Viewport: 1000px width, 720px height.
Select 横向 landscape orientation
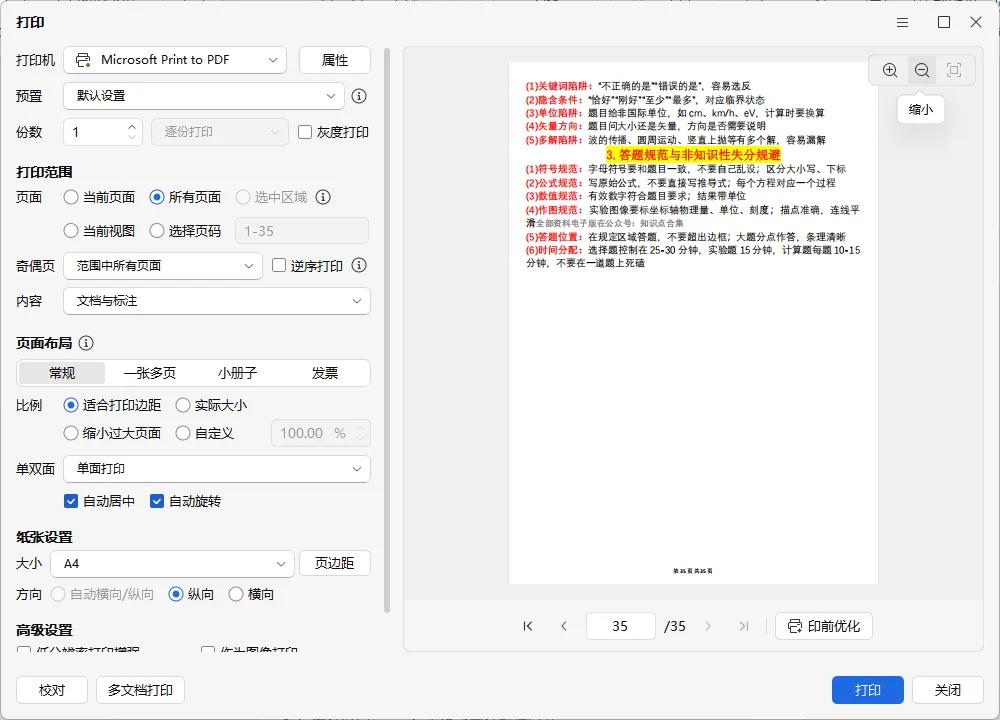coord(236,594)
